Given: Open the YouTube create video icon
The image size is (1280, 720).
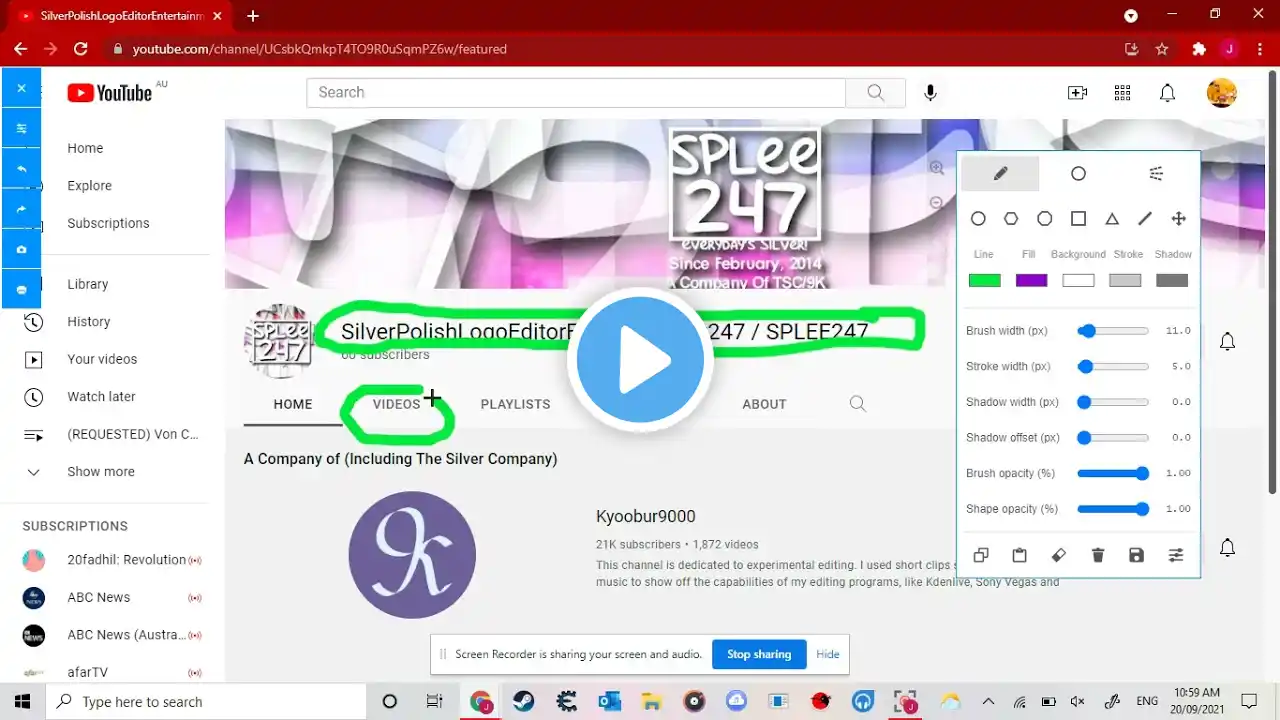Looking at the screenshot, I should (1077, 93).
